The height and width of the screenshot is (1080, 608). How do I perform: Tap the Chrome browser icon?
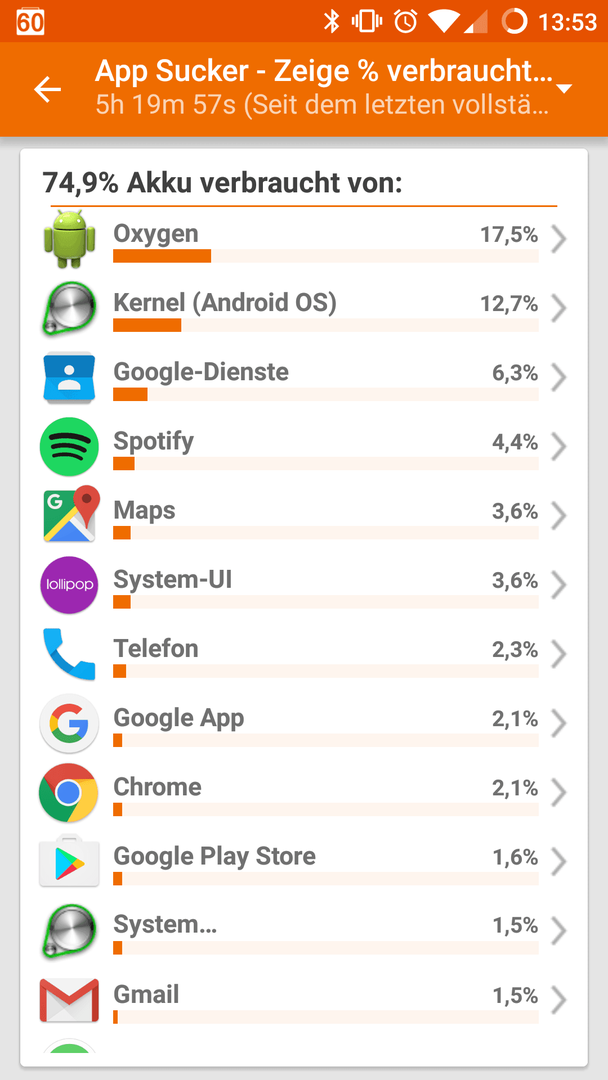[x=69, y=792]
